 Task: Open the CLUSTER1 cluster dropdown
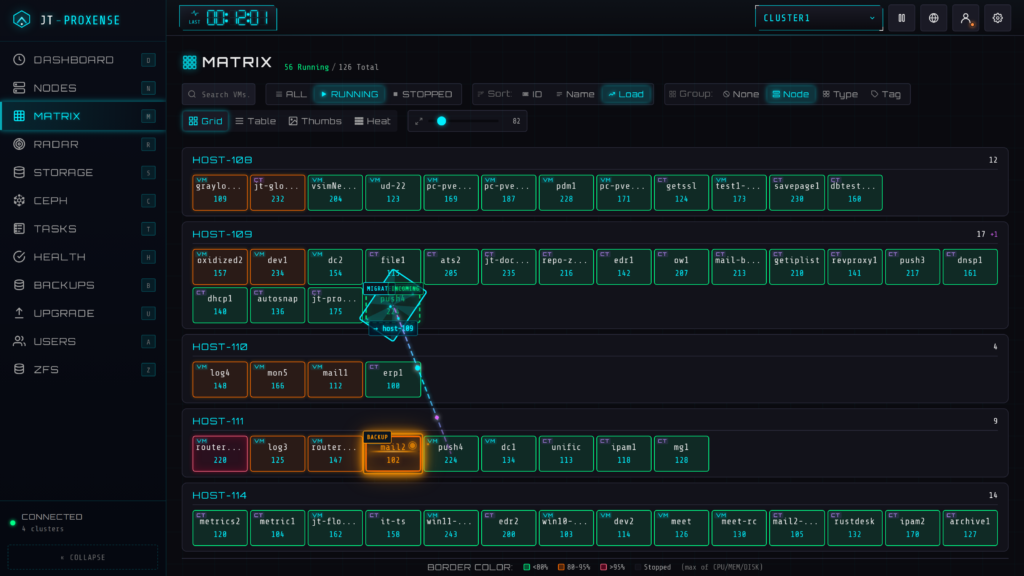819,18
